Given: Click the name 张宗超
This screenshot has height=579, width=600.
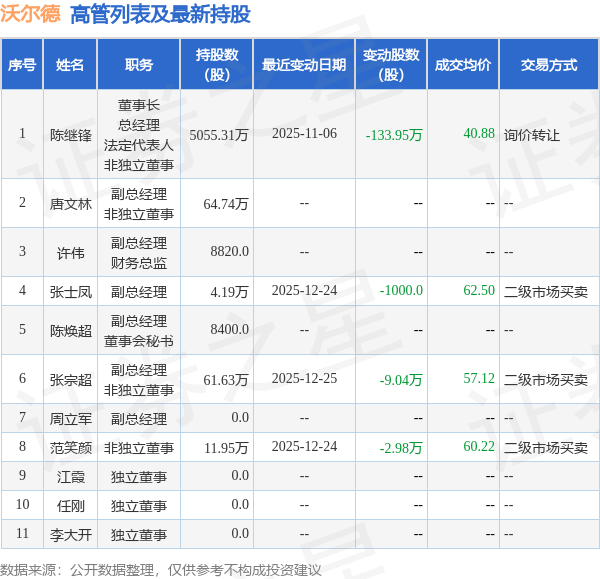Looking at the screenshot, I should tap(71, 380).
